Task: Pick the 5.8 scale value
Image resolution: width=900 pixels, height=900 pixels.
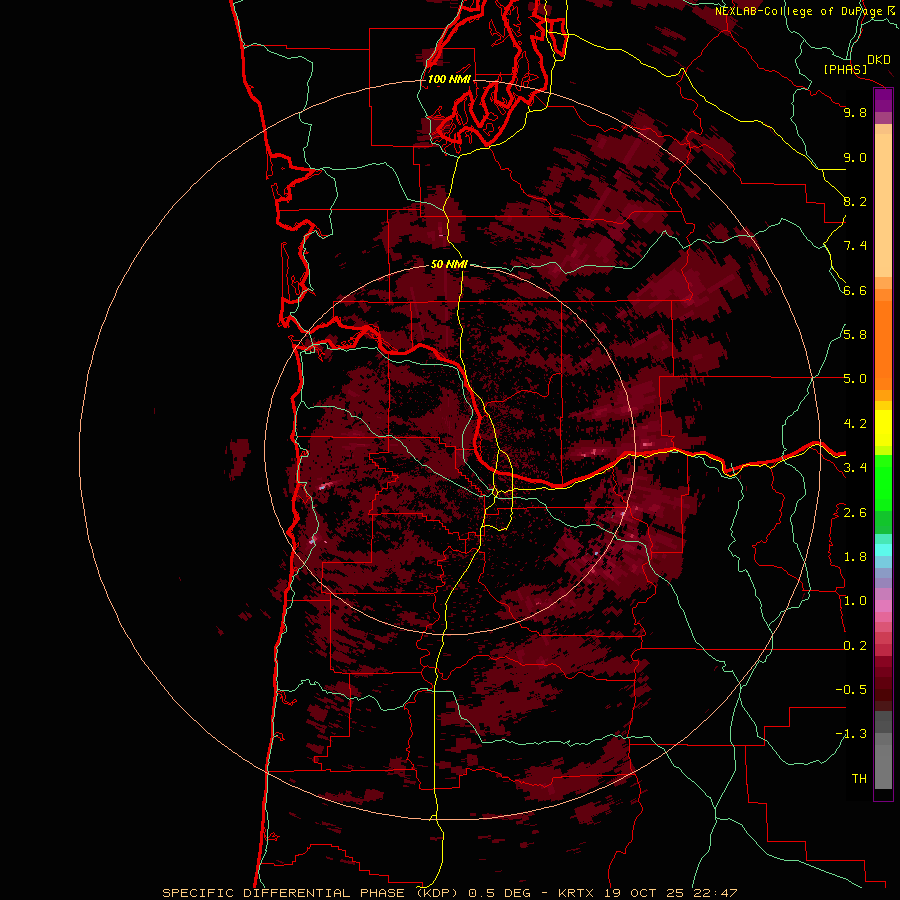Action: click(x=855, y=335)
